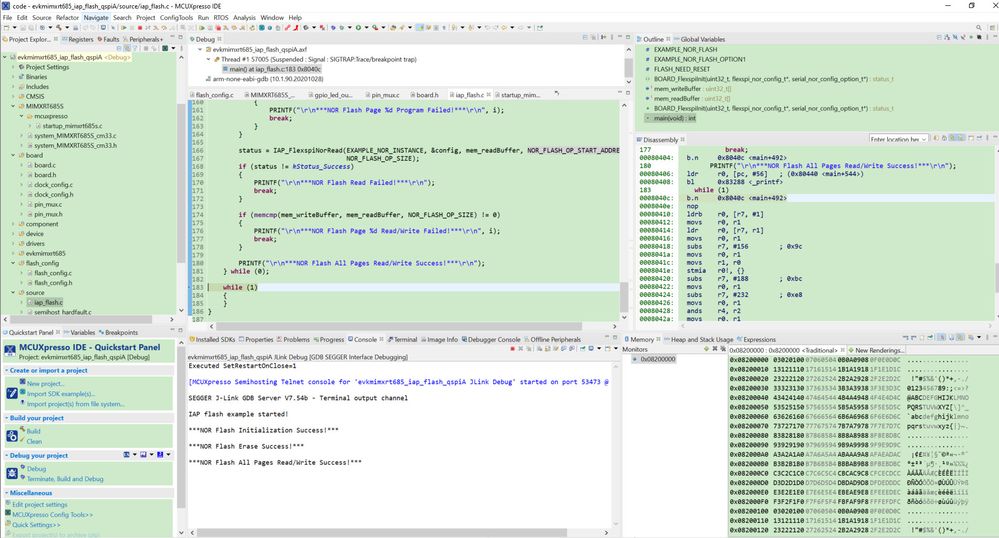The image size is (999, 538).
Task: Close the iap_flash.c editor tab
Action: [489, 94]
